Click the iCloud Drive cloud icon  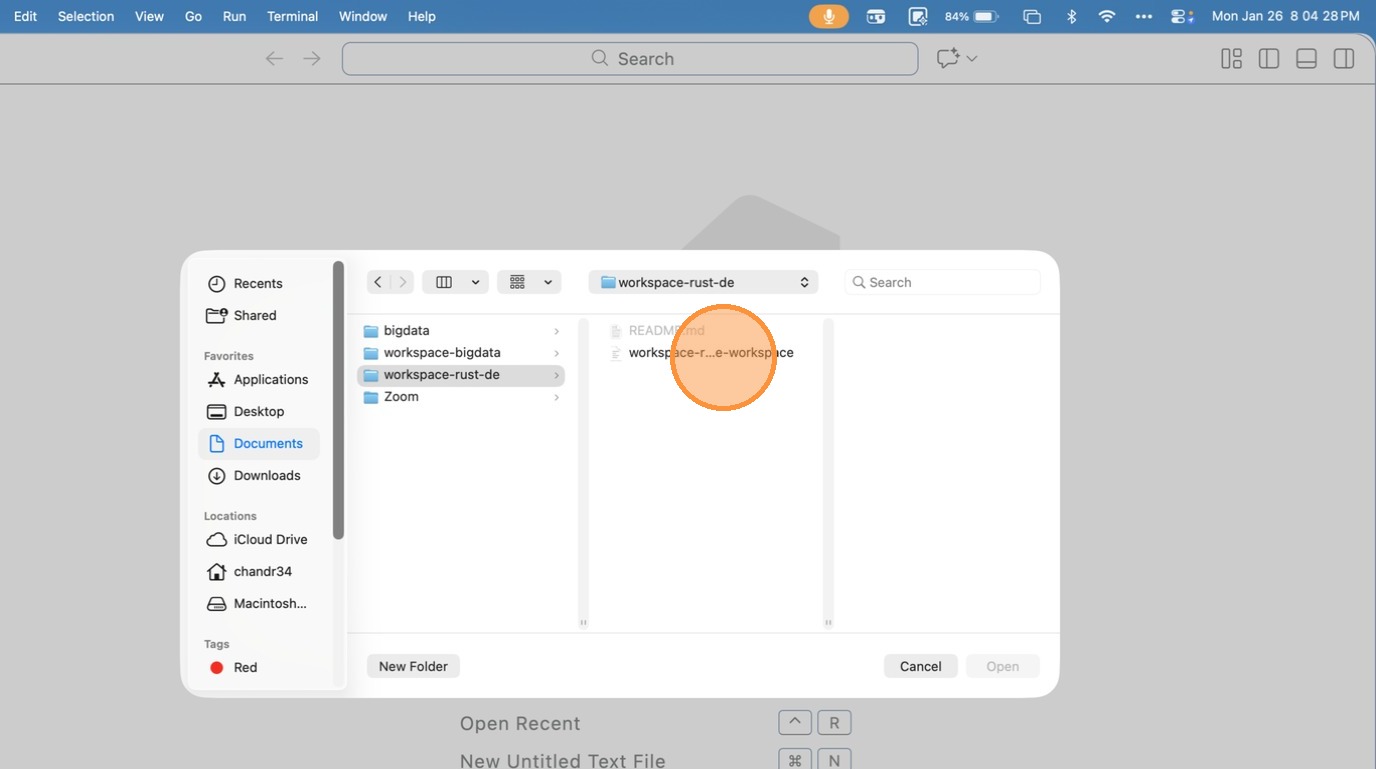tap(216, 540)
